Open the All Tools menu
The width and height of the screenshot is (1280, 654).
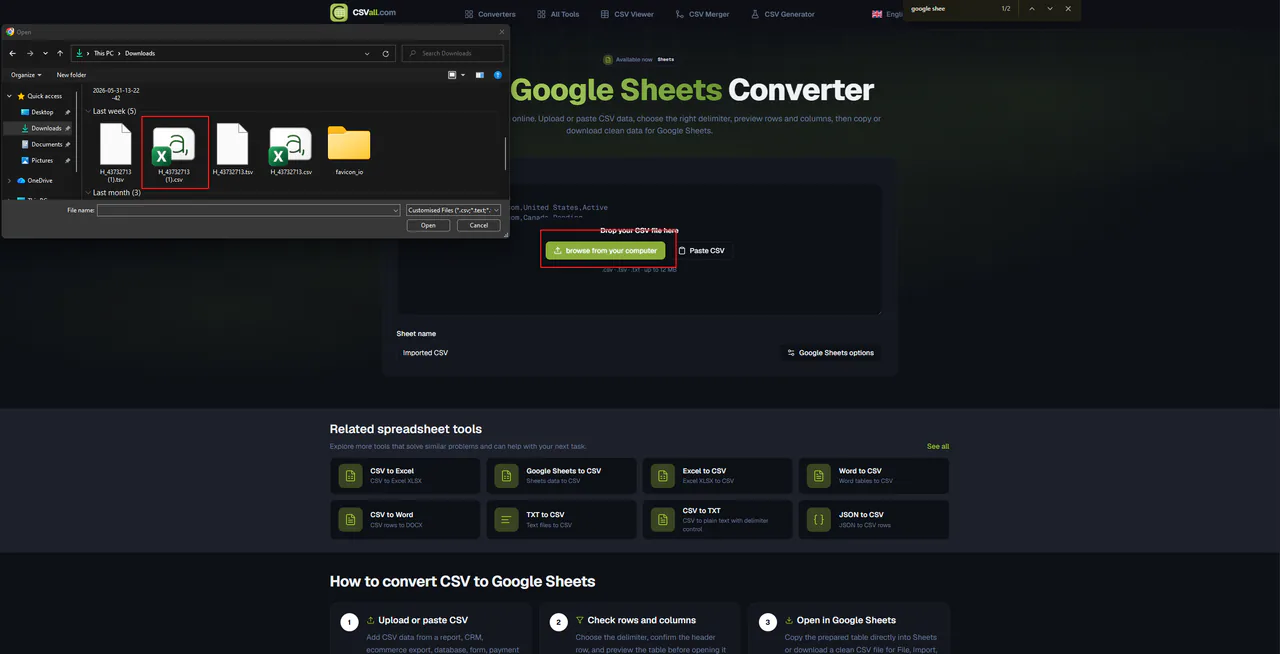(557, 14)
